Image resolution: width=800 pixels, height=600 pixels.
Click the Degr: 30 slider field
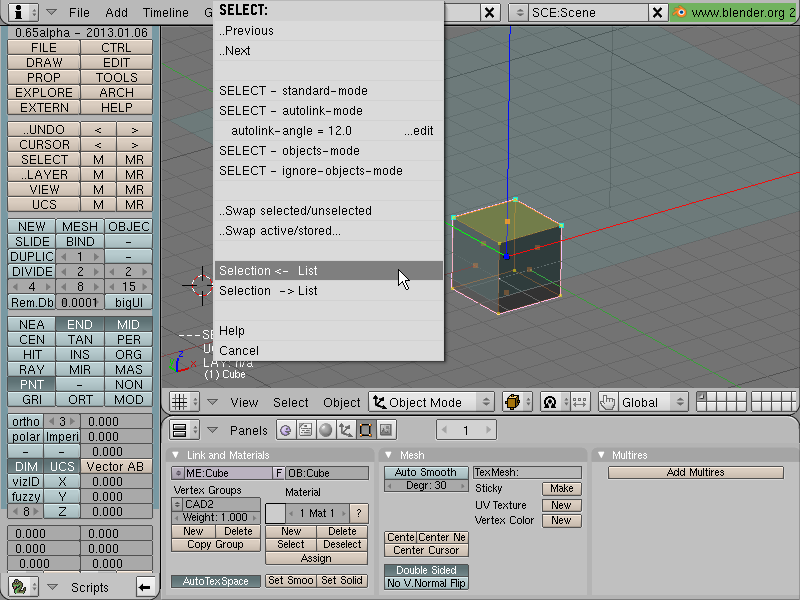click(x=426, y=485)
